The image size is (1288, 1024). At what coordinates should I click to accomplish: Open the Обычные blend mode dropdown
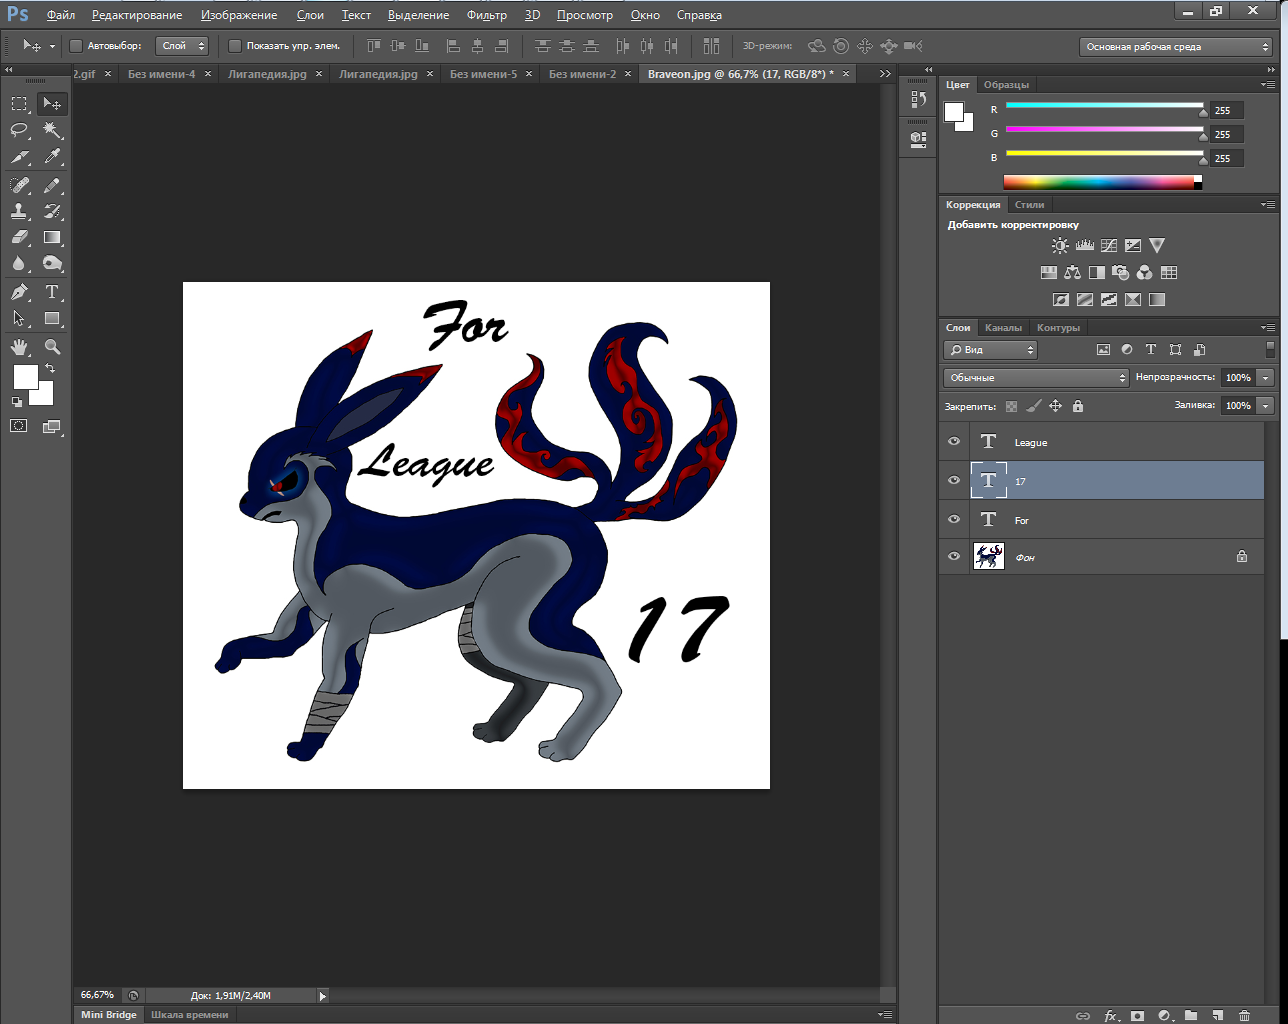(x=1036, y=378)
